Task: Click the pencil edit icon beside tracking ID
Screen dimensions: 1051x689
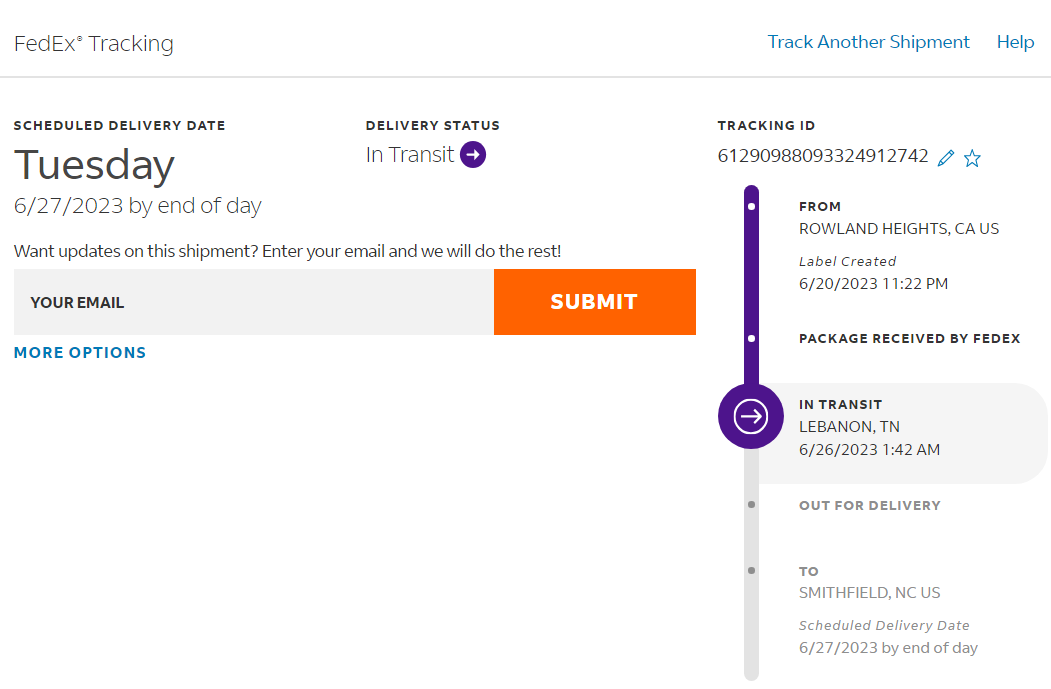Action: pos(946,158)
